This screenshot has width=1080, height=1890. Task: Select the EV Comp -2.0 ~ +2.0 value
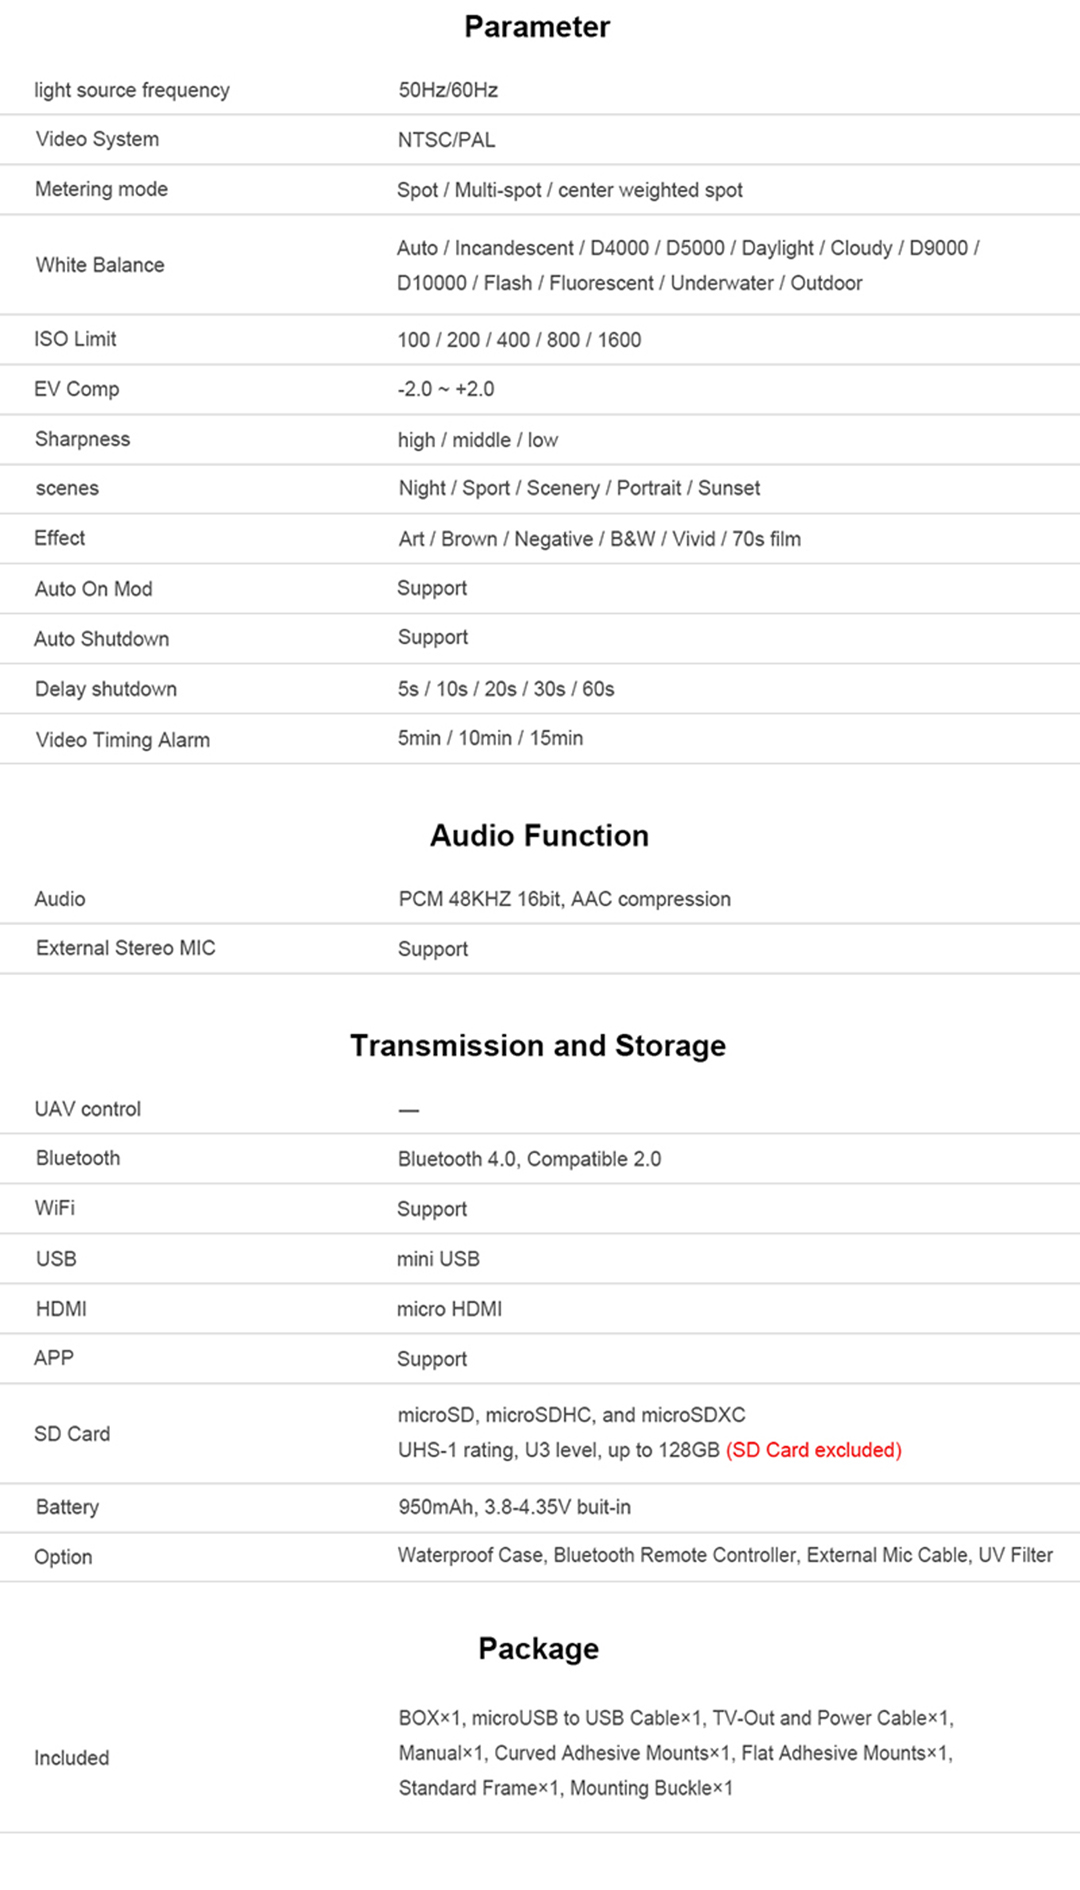[446, 389]
